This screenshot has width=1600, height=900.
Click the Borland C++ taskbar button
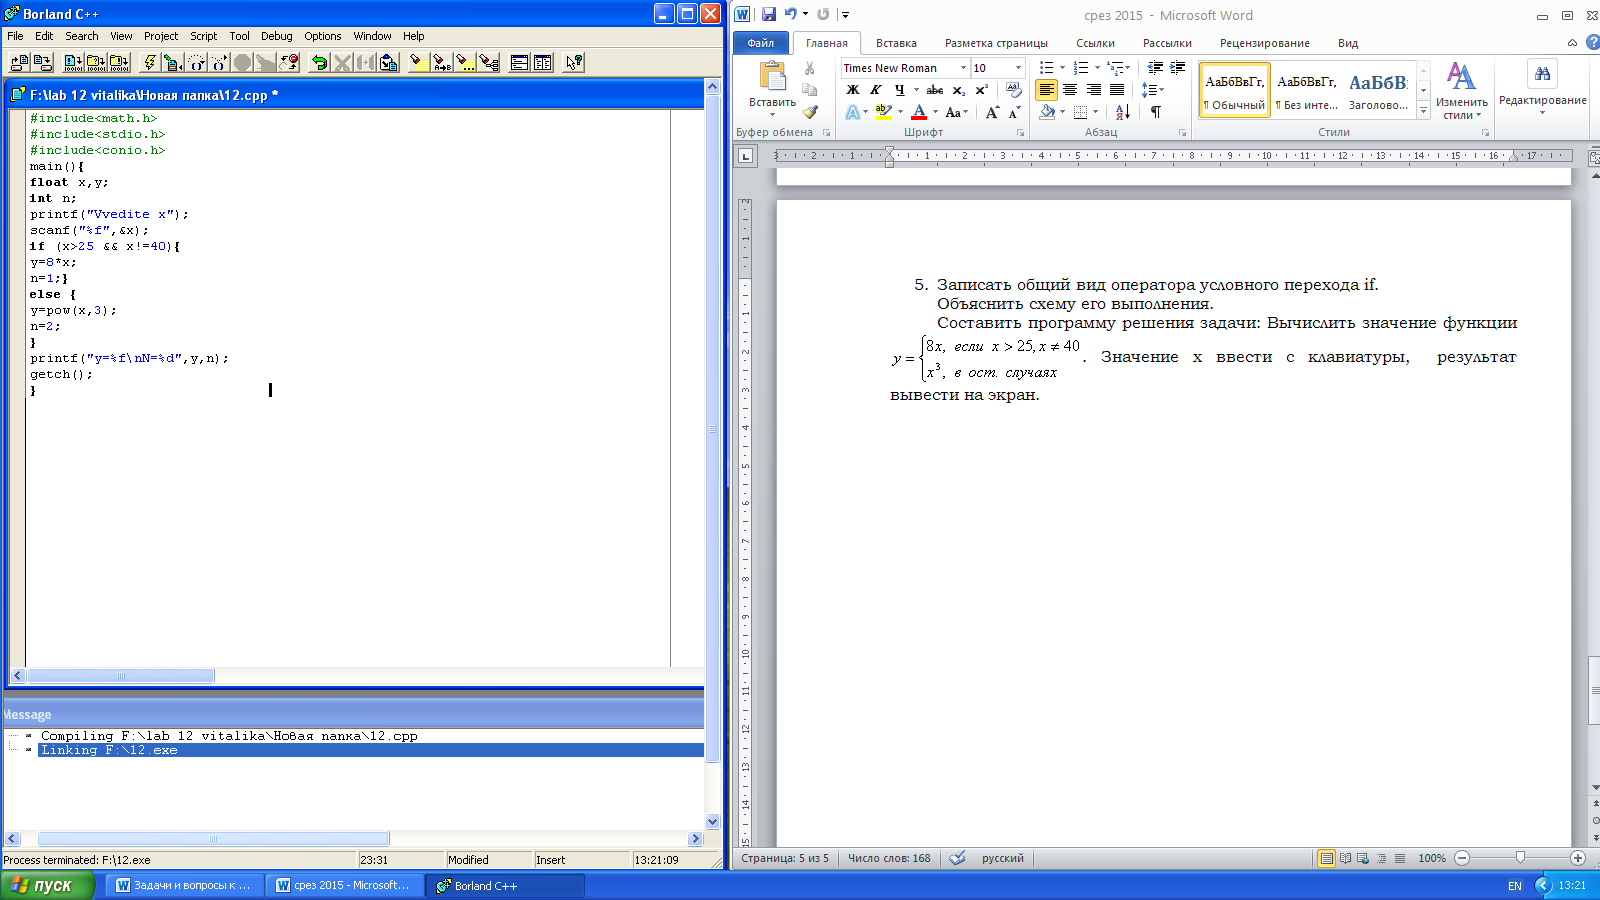[505, 885]
